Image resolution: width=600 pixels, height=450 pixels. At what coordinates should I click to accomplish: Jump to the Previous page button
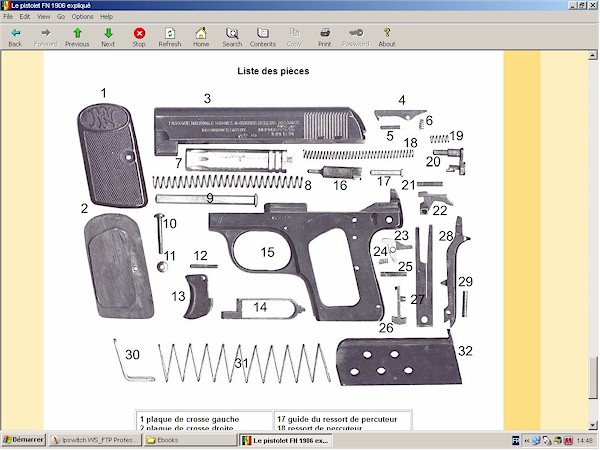(77, 37)
